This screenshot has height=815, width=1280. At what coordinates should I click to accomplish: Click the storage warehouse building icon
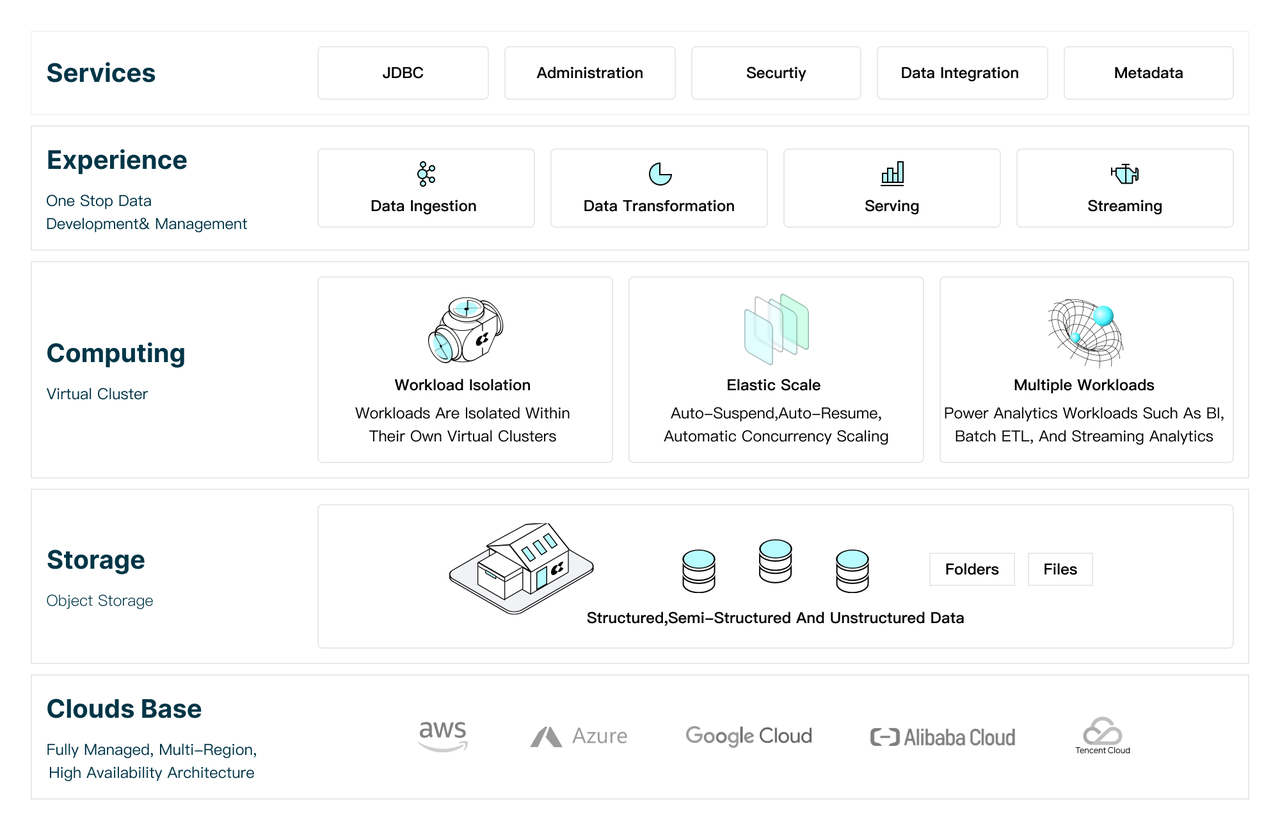520,566
